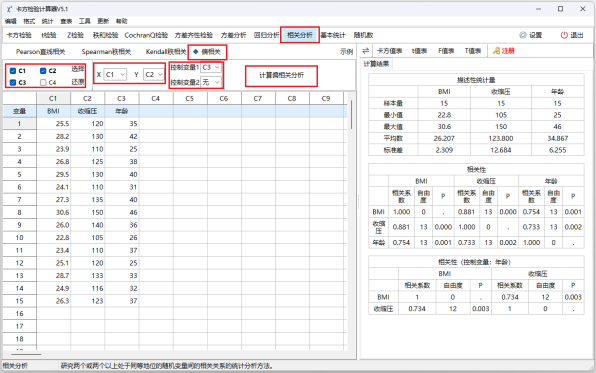596x373 pixels.
Task: Open the 工具 menu
Action: pyautogui.click(x=84, y=21)
